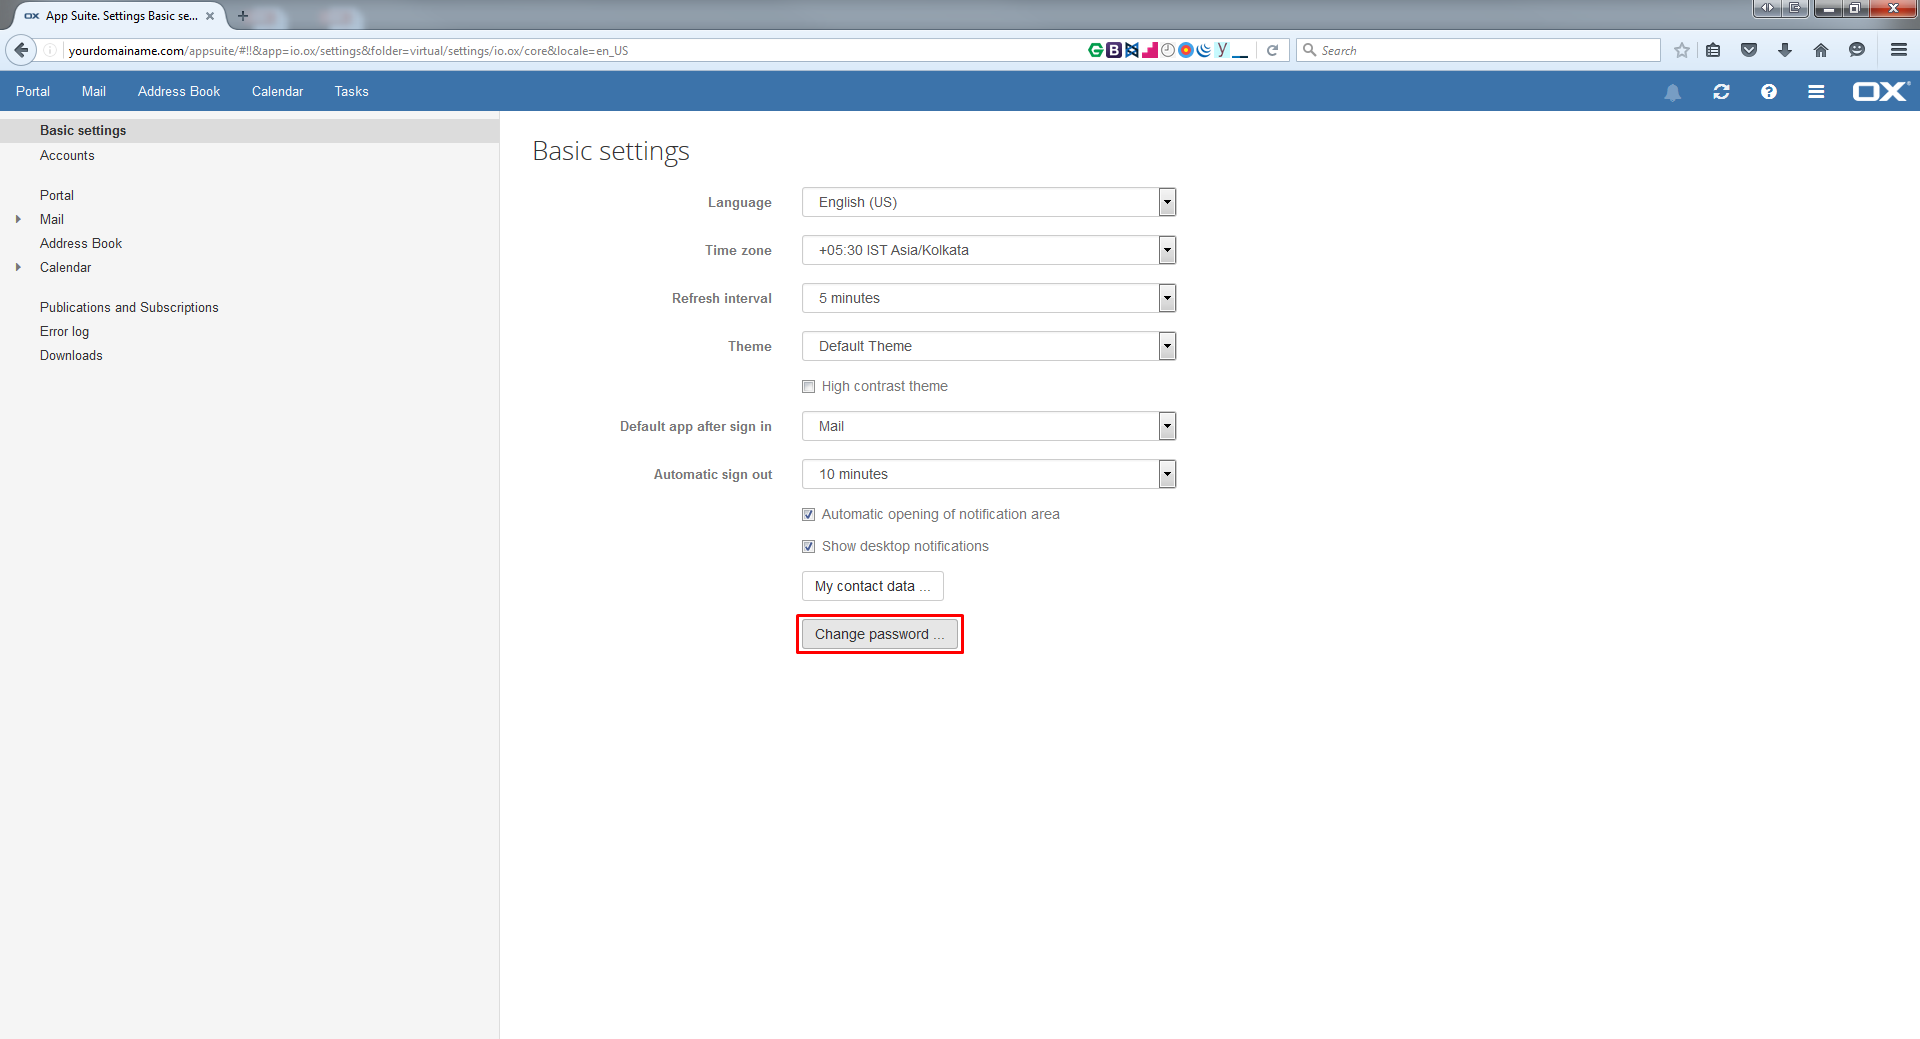
Task: Bookmark this page with the star icon
Action: click(x=1682, y=50)
